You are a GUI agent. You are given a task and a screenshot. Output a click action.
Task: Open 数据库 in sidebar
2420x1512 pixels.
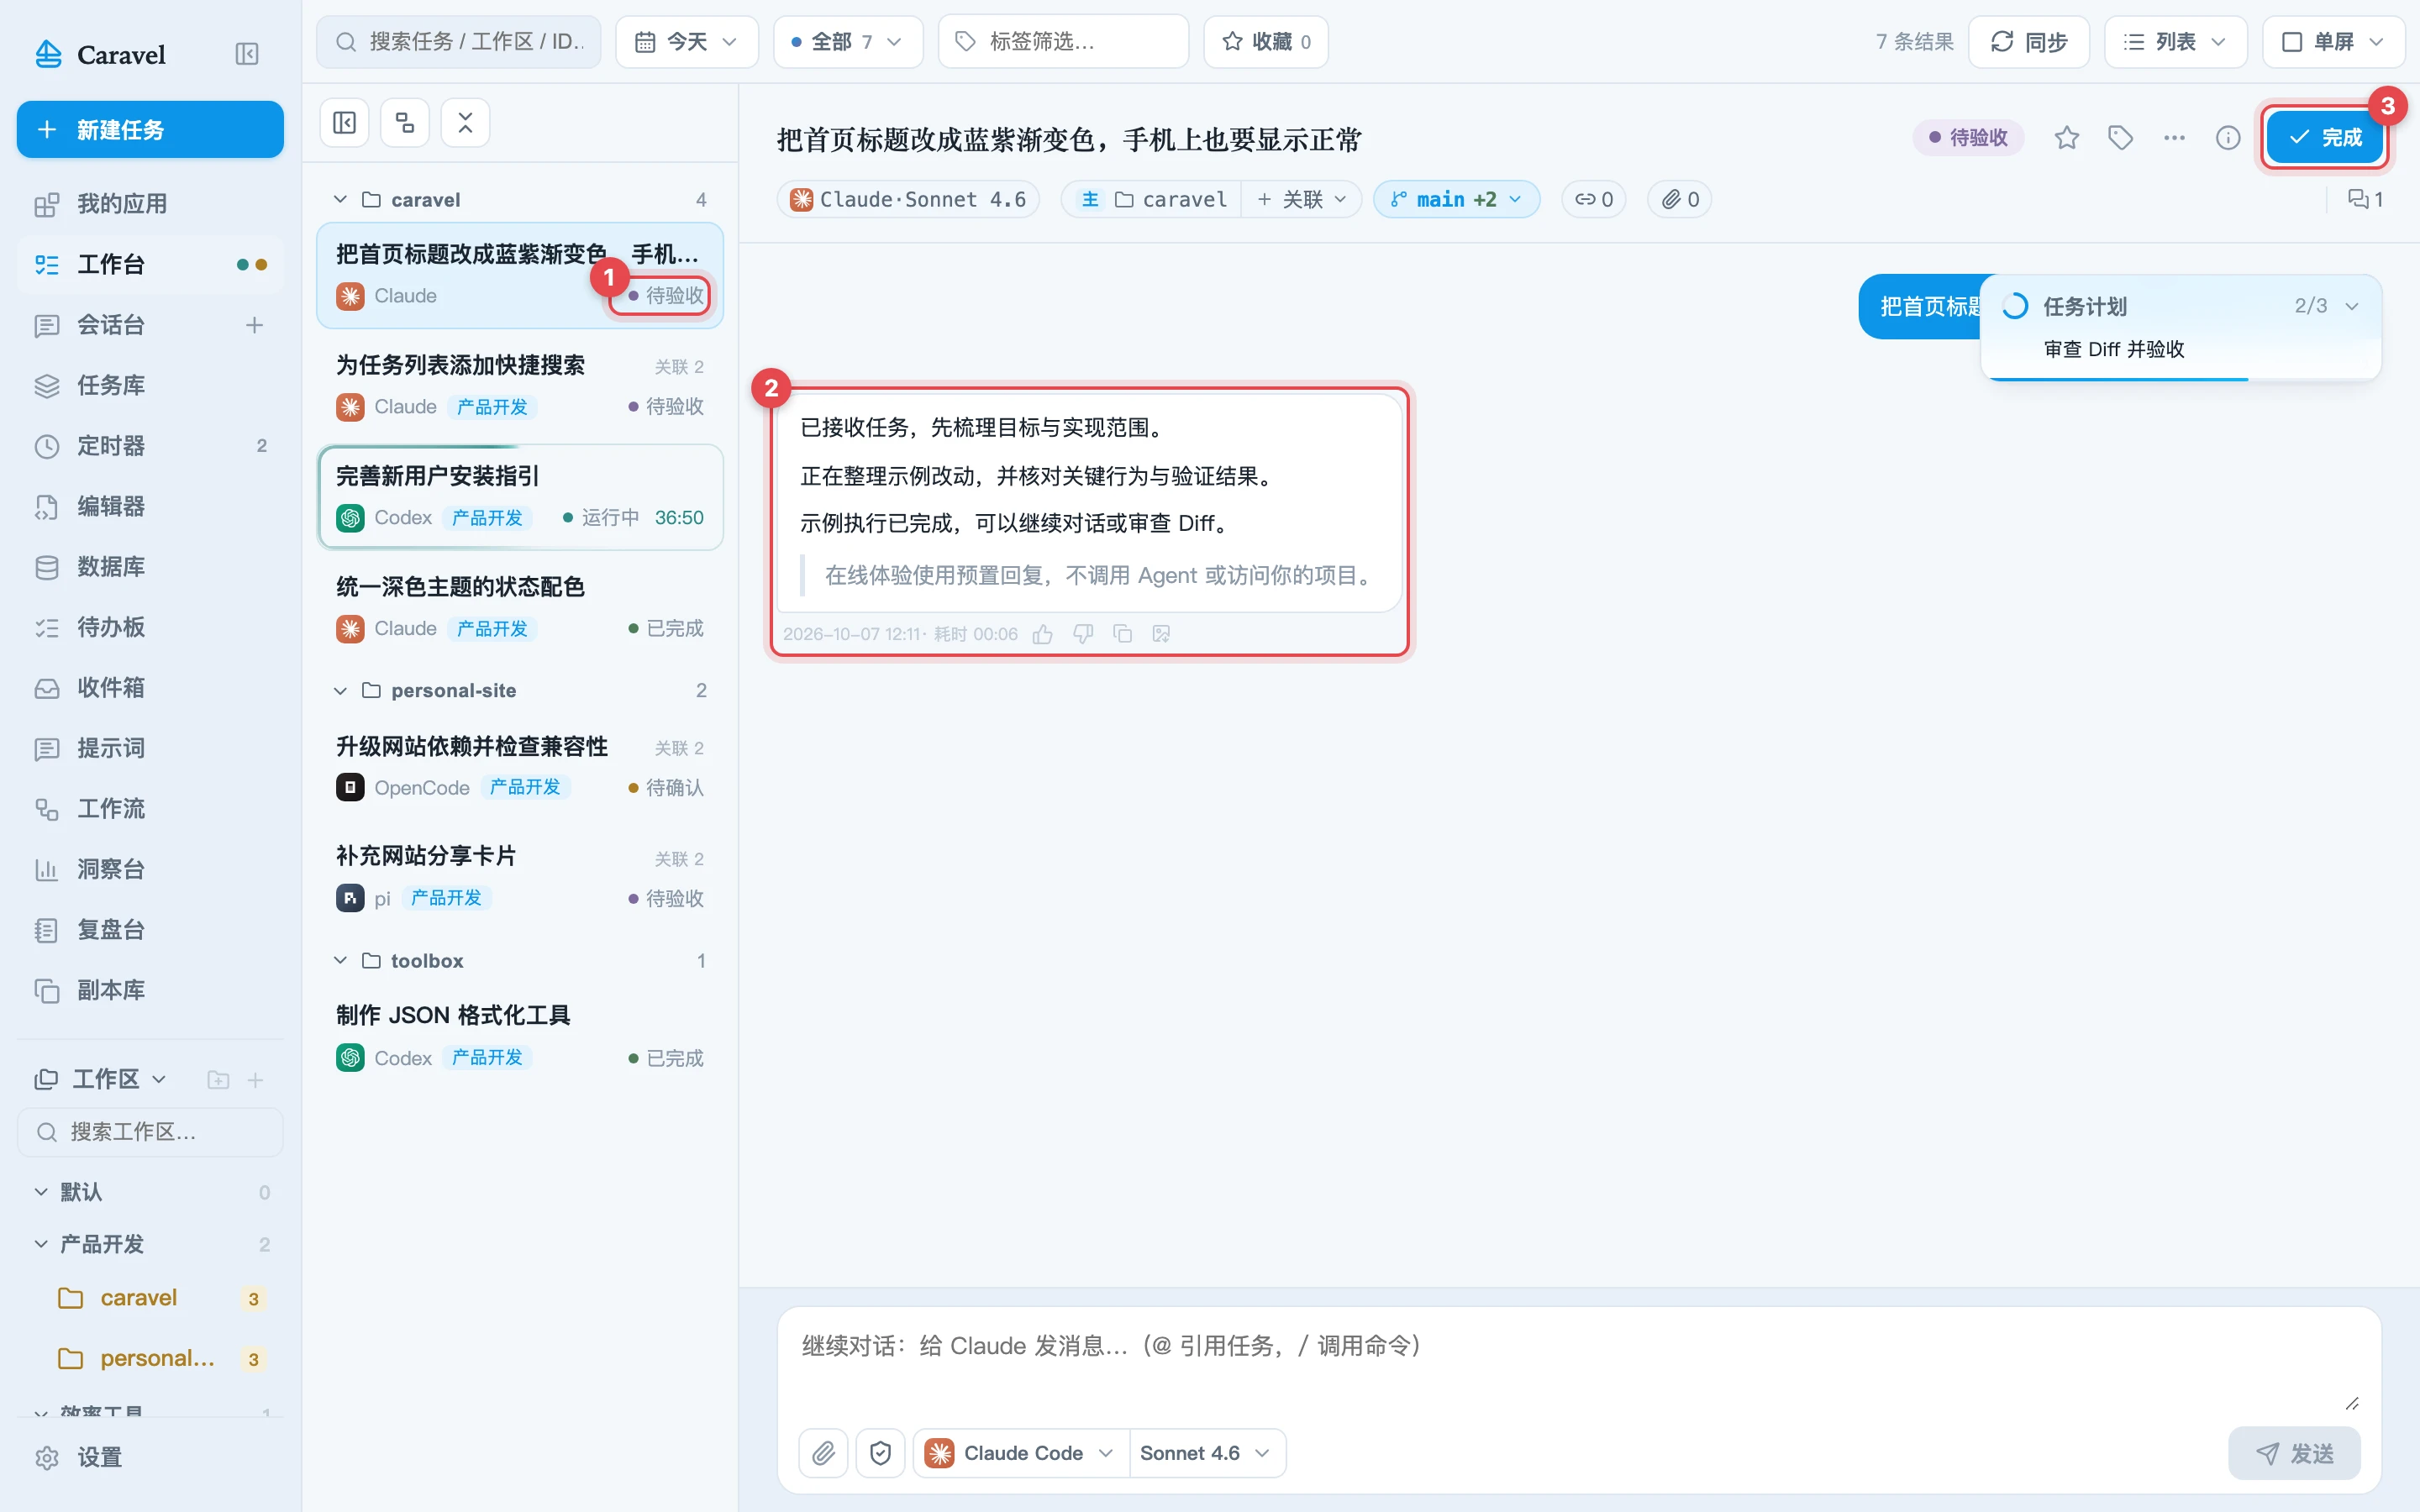(150, 567)
